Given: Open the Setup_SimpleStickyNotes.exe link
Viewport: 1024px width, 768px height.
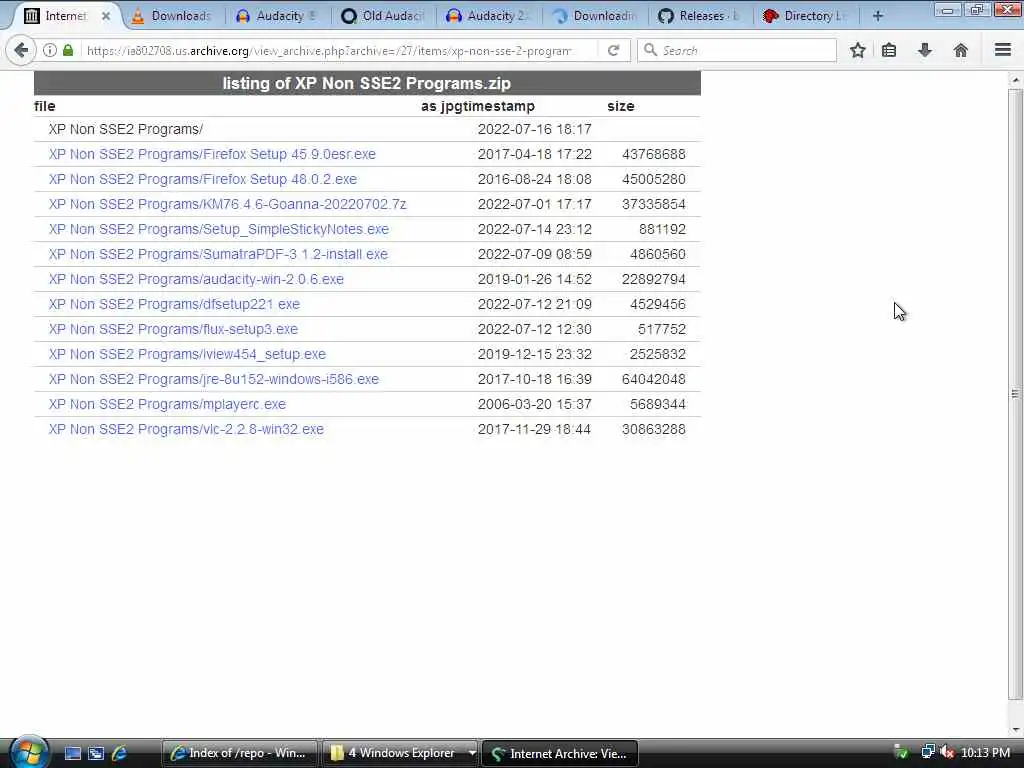Looking at the screenshot, I should (218, 229).
